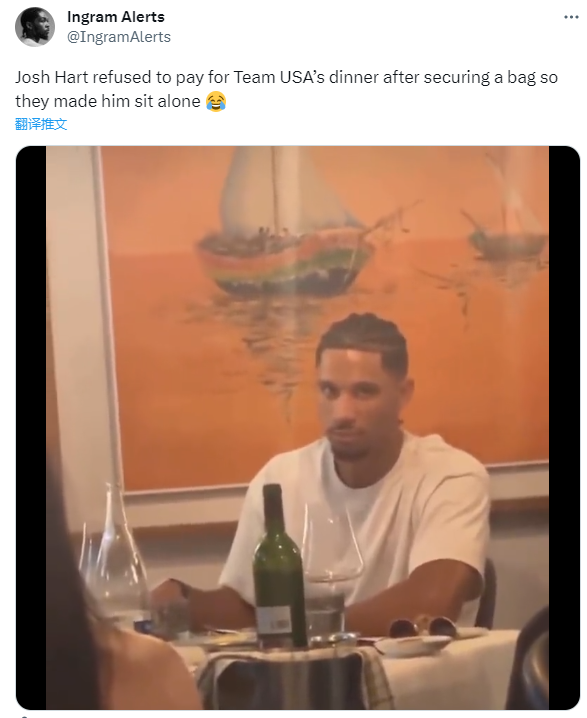Click the green wine bottle in video

click(x=278, y=568)
